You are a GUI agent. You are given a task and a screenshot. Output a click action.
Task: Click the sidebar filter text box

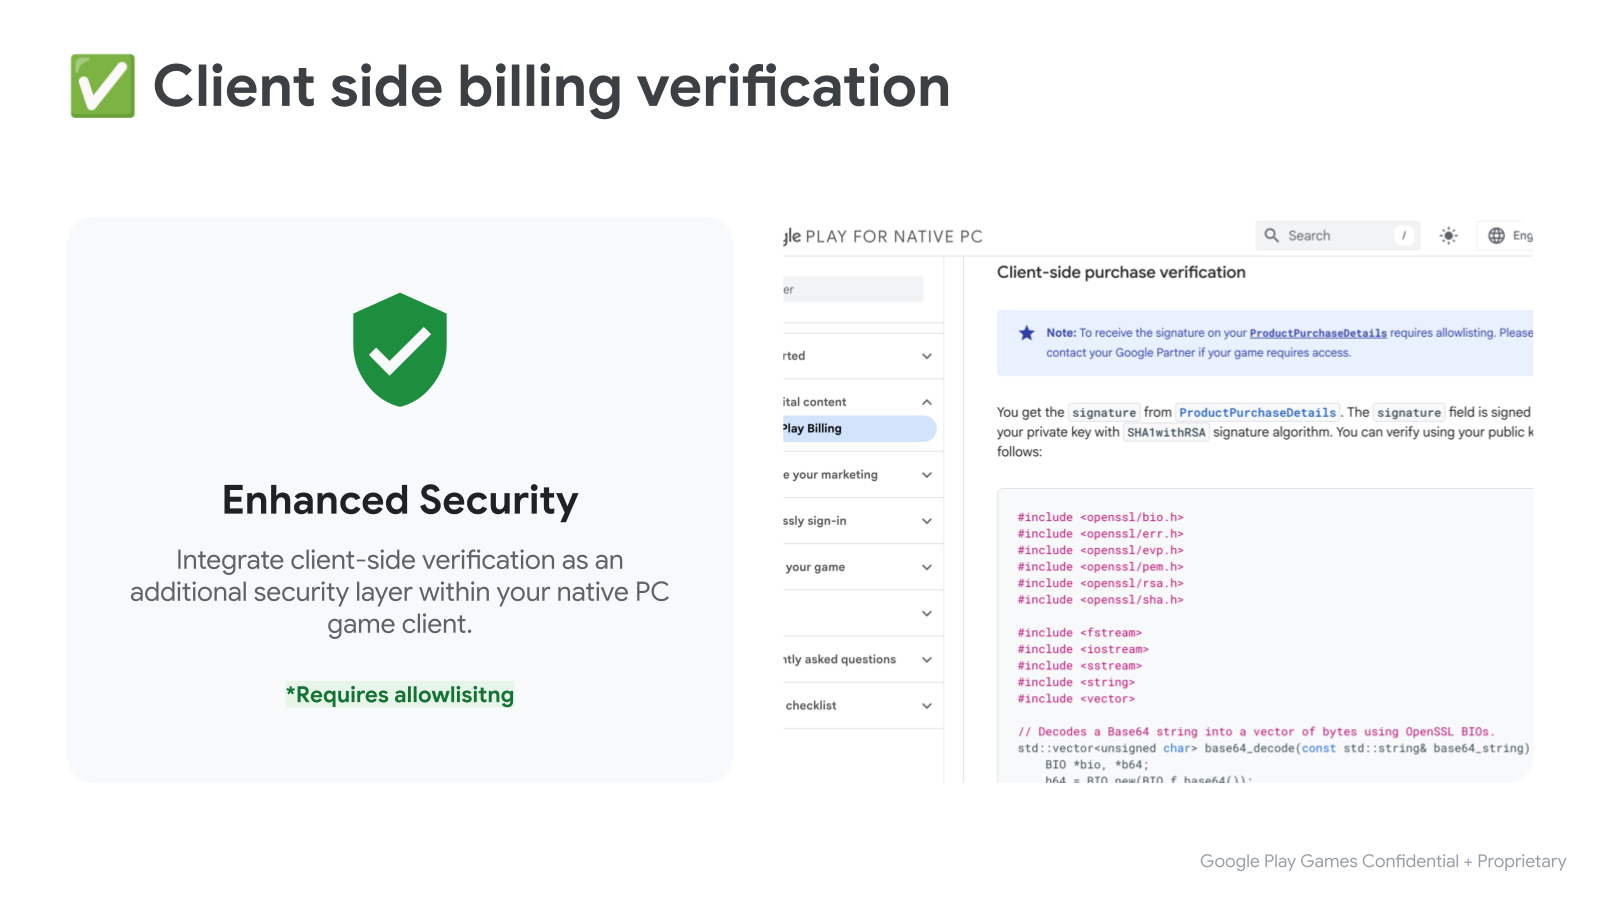[853, 290]
